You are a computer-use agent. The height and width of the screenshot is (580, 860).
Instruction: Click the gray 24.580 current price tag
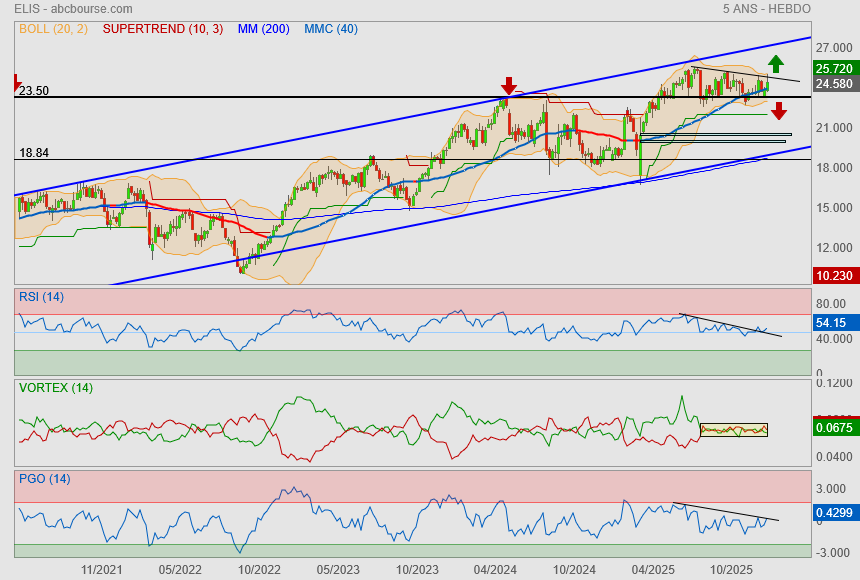[833, 84]
